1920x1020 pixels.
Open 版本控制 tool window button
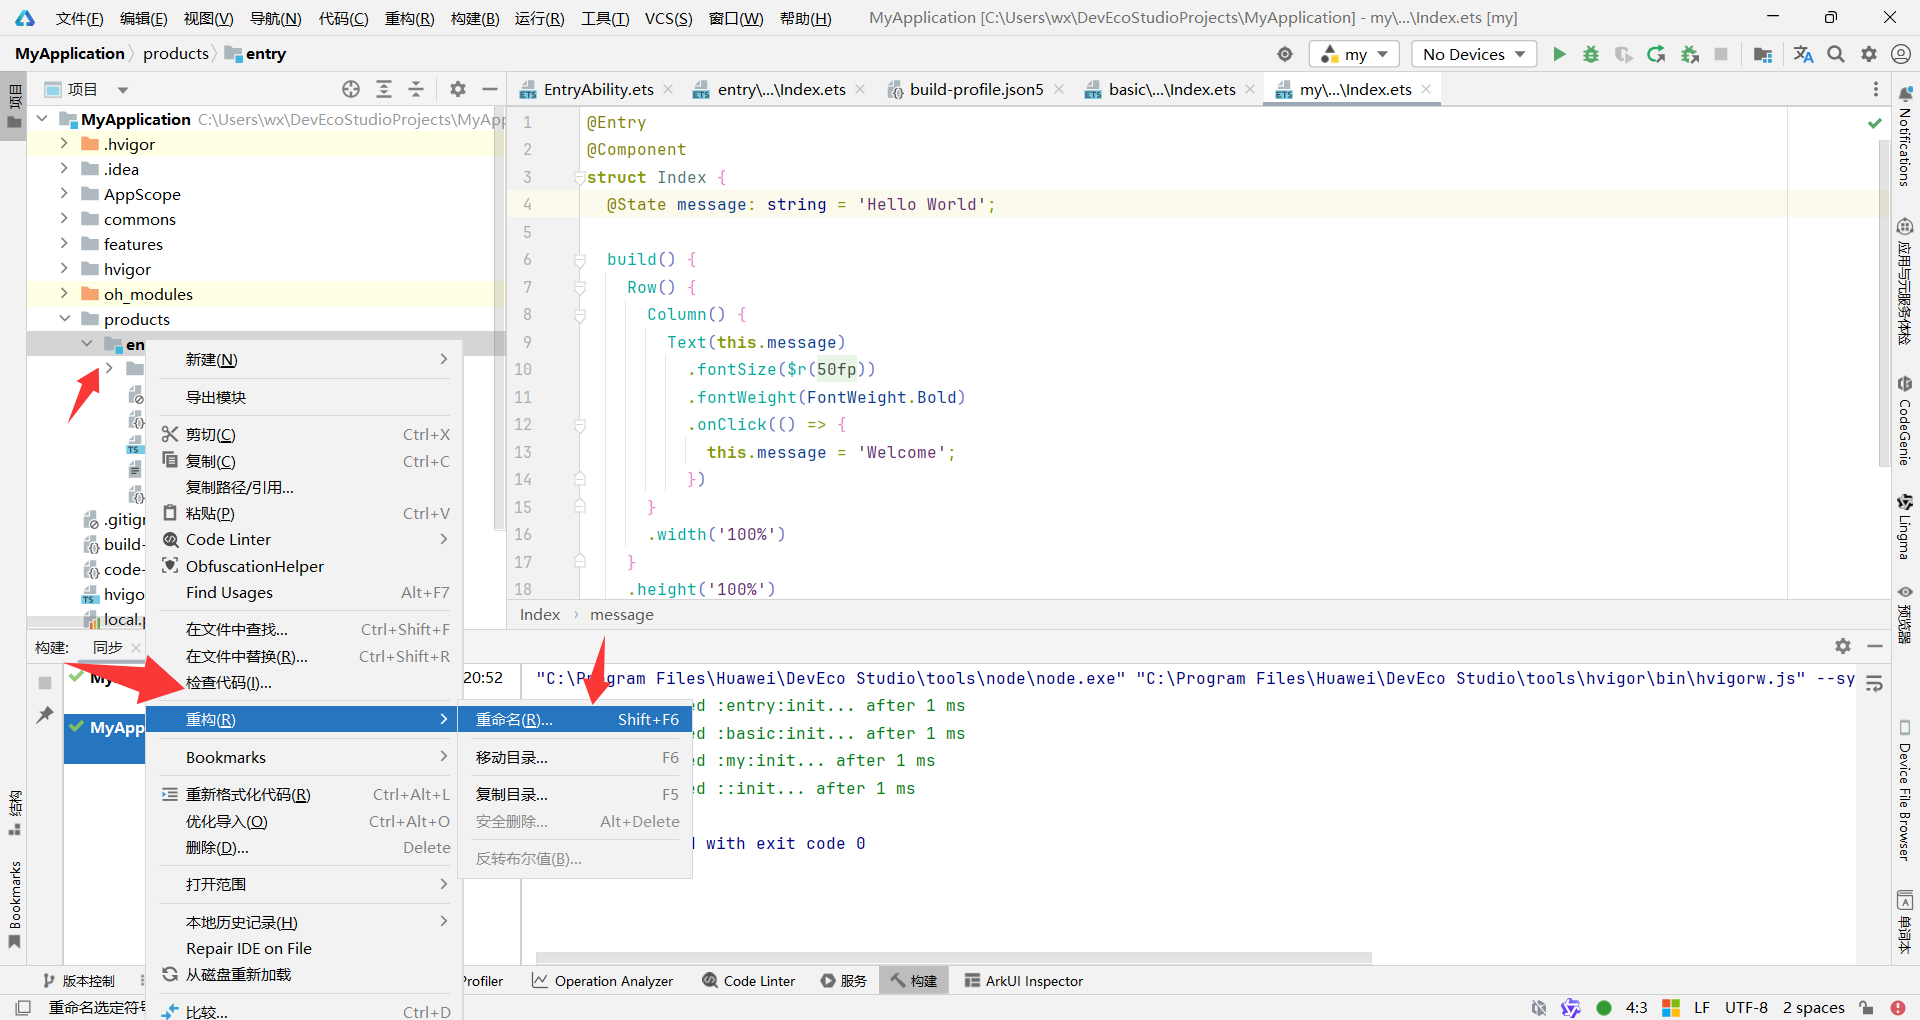79,981
